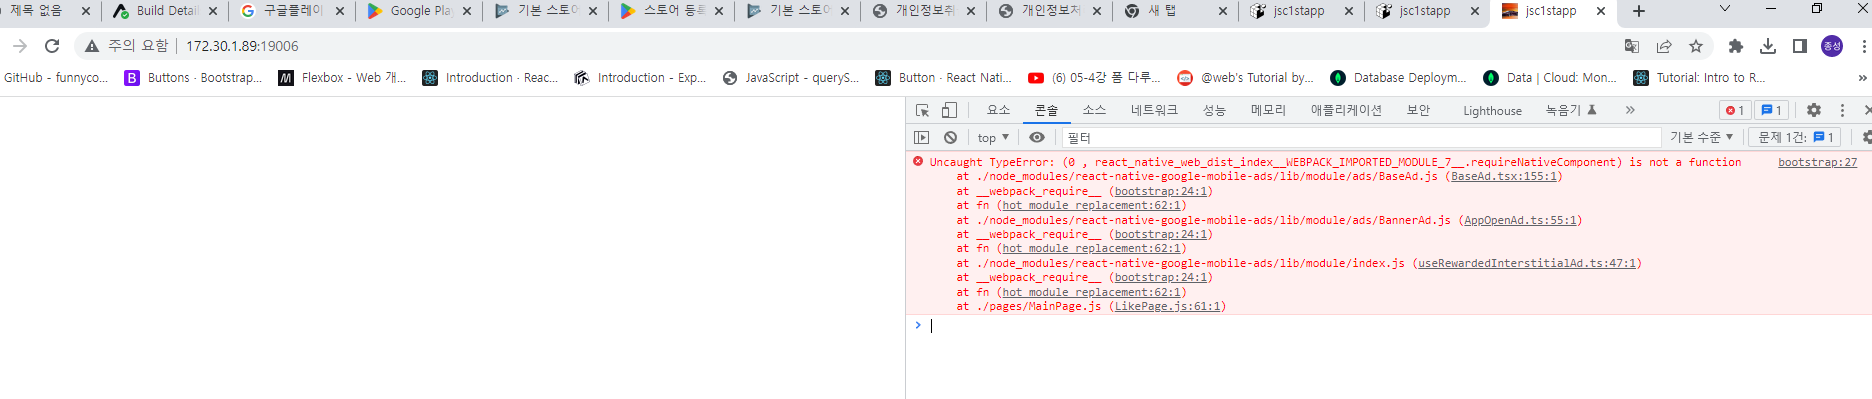Close the Google Play browser tab
This screenshot has width=1872, height=399.
point(467,11)
